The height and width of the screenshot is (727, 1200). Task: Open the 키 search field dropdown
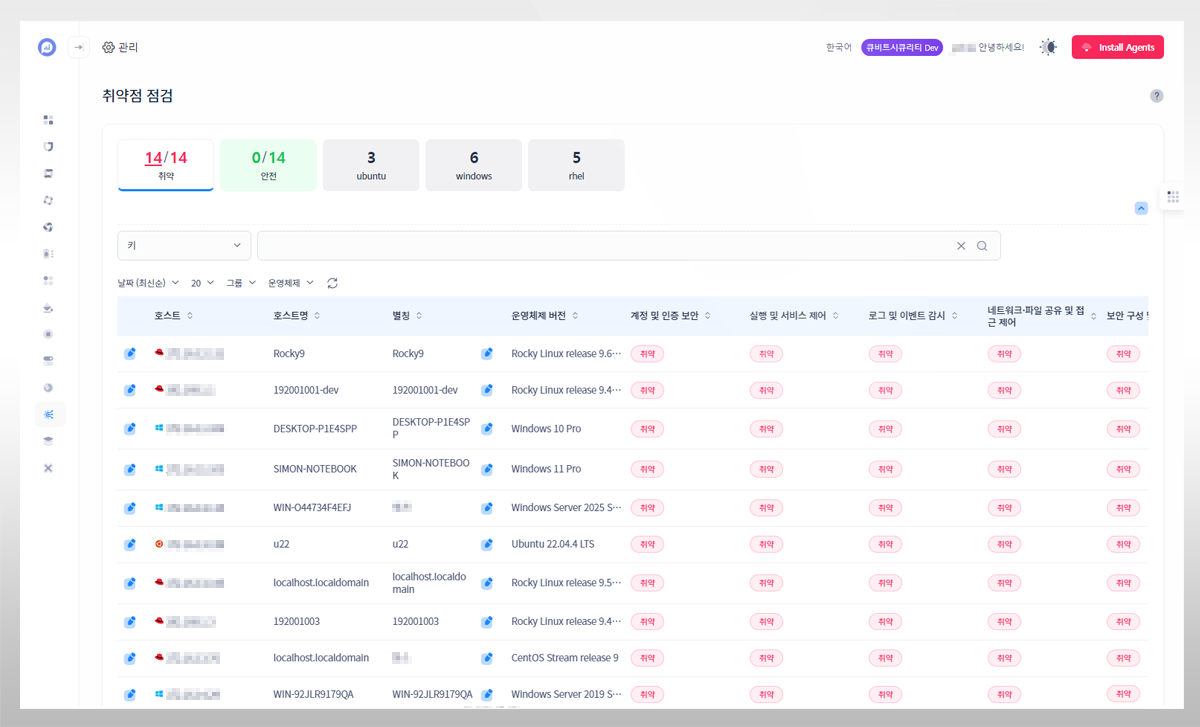point(184,246)
